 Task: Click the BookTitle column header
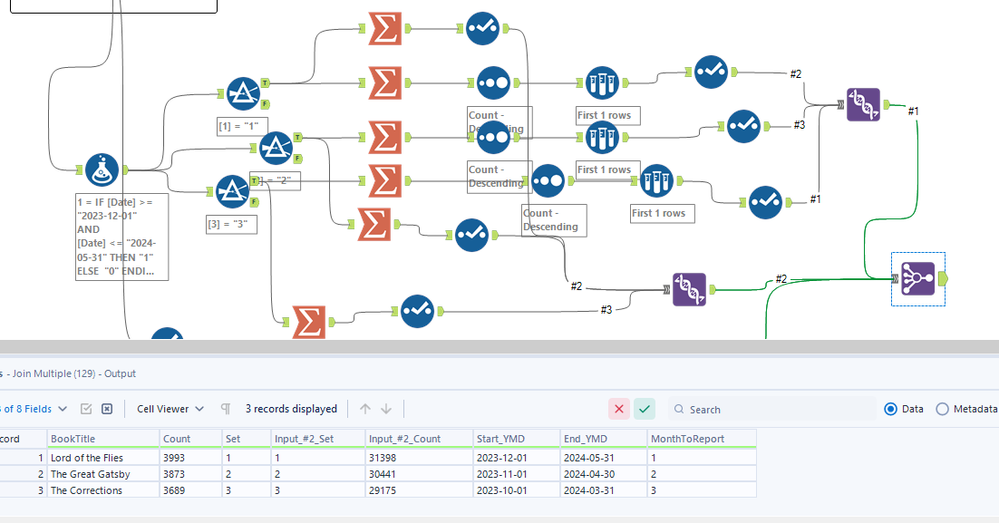103,438
